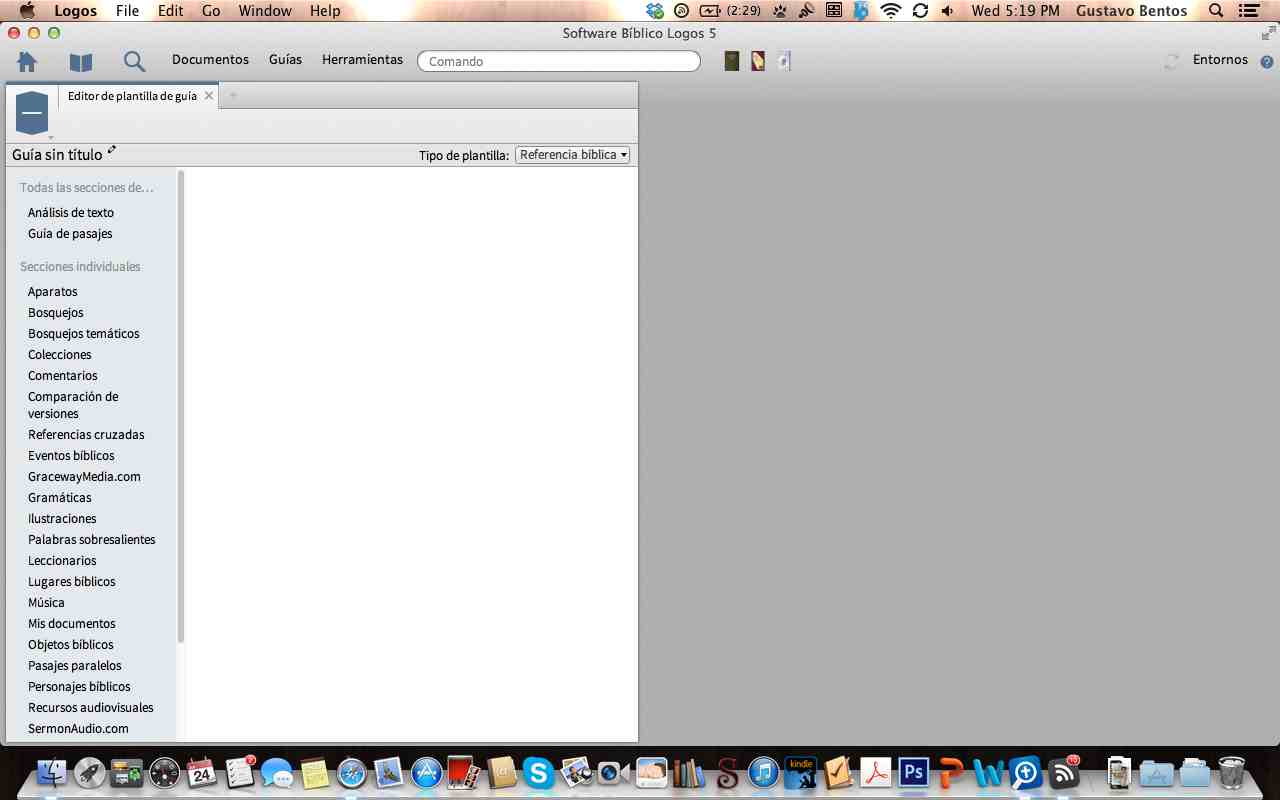Add the Comentarios section

[x=63, y=376]
